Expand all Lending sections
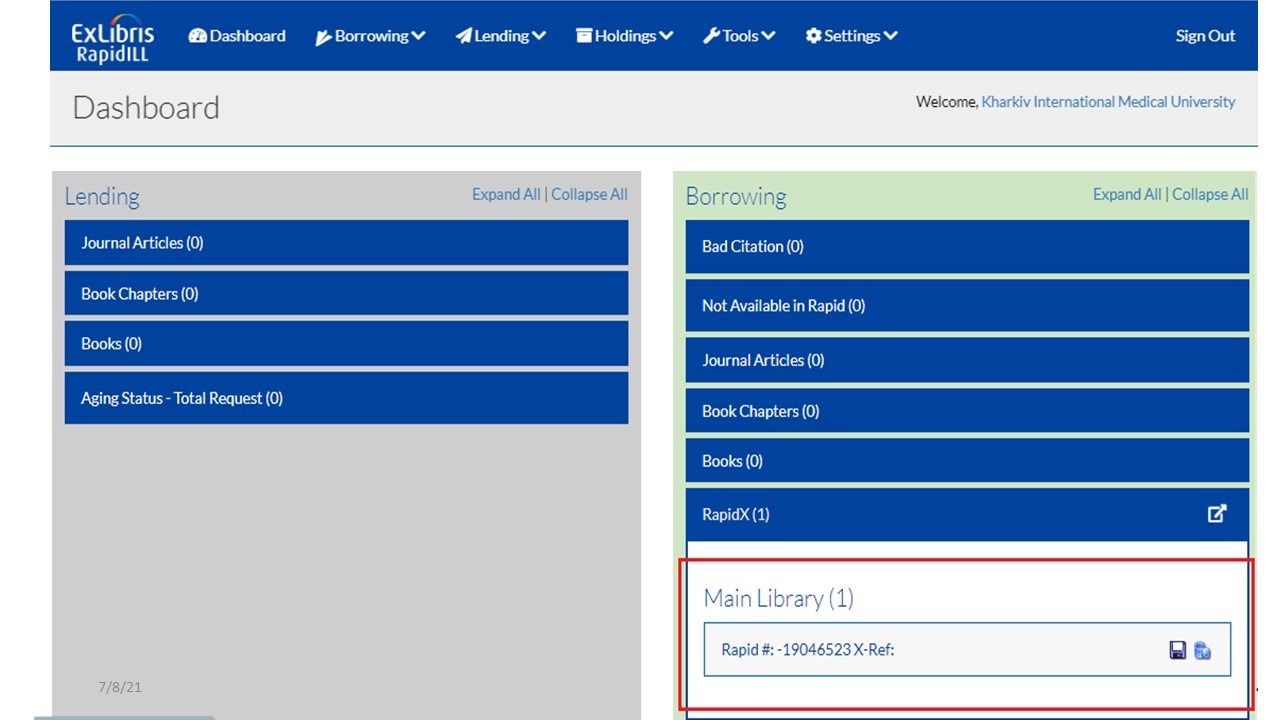The width and height of the screenshot is (1280, 720). [x=506, y=194]
